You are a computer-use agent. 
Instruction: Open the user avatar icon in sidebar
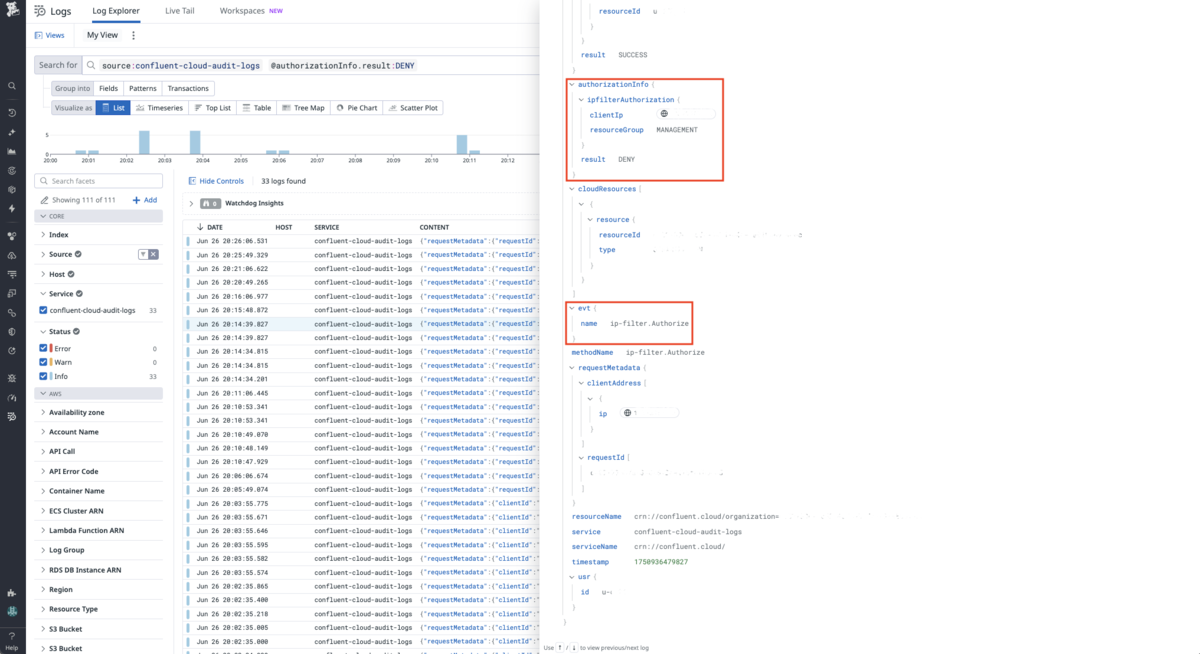[x=12, y=611]
